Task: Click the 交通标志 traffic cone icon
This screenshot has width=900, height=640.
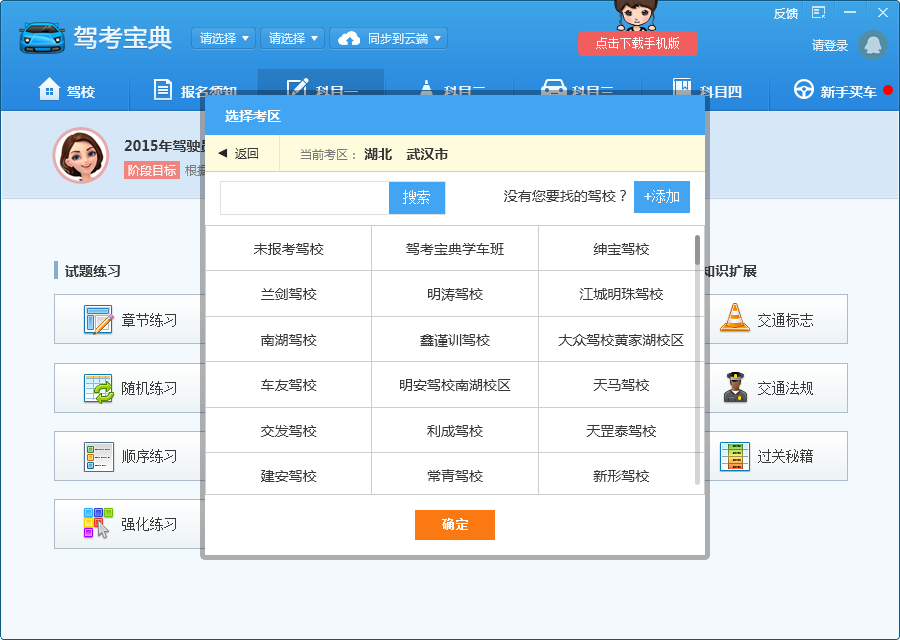Action: point(736,319)
